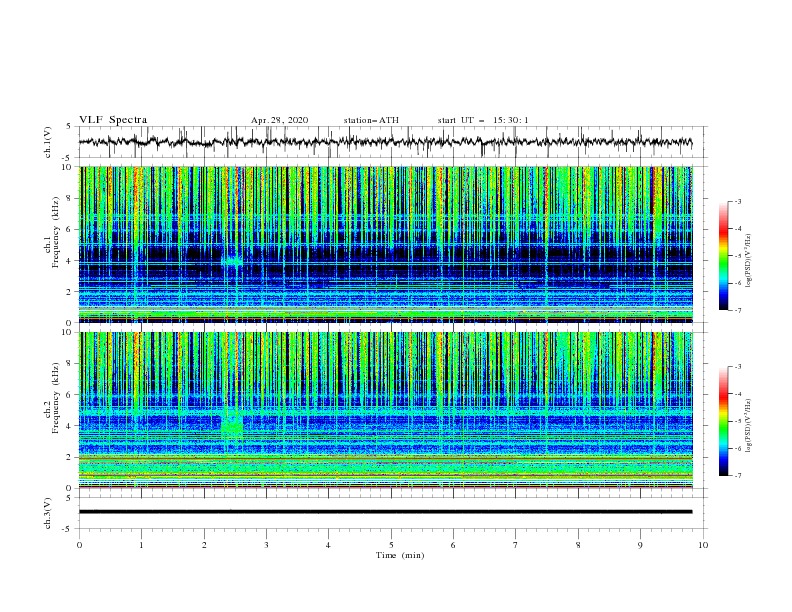792x612 pixels.
Task: Click the ch.1(V) waveform trace
Action: [x=385, y=142]
